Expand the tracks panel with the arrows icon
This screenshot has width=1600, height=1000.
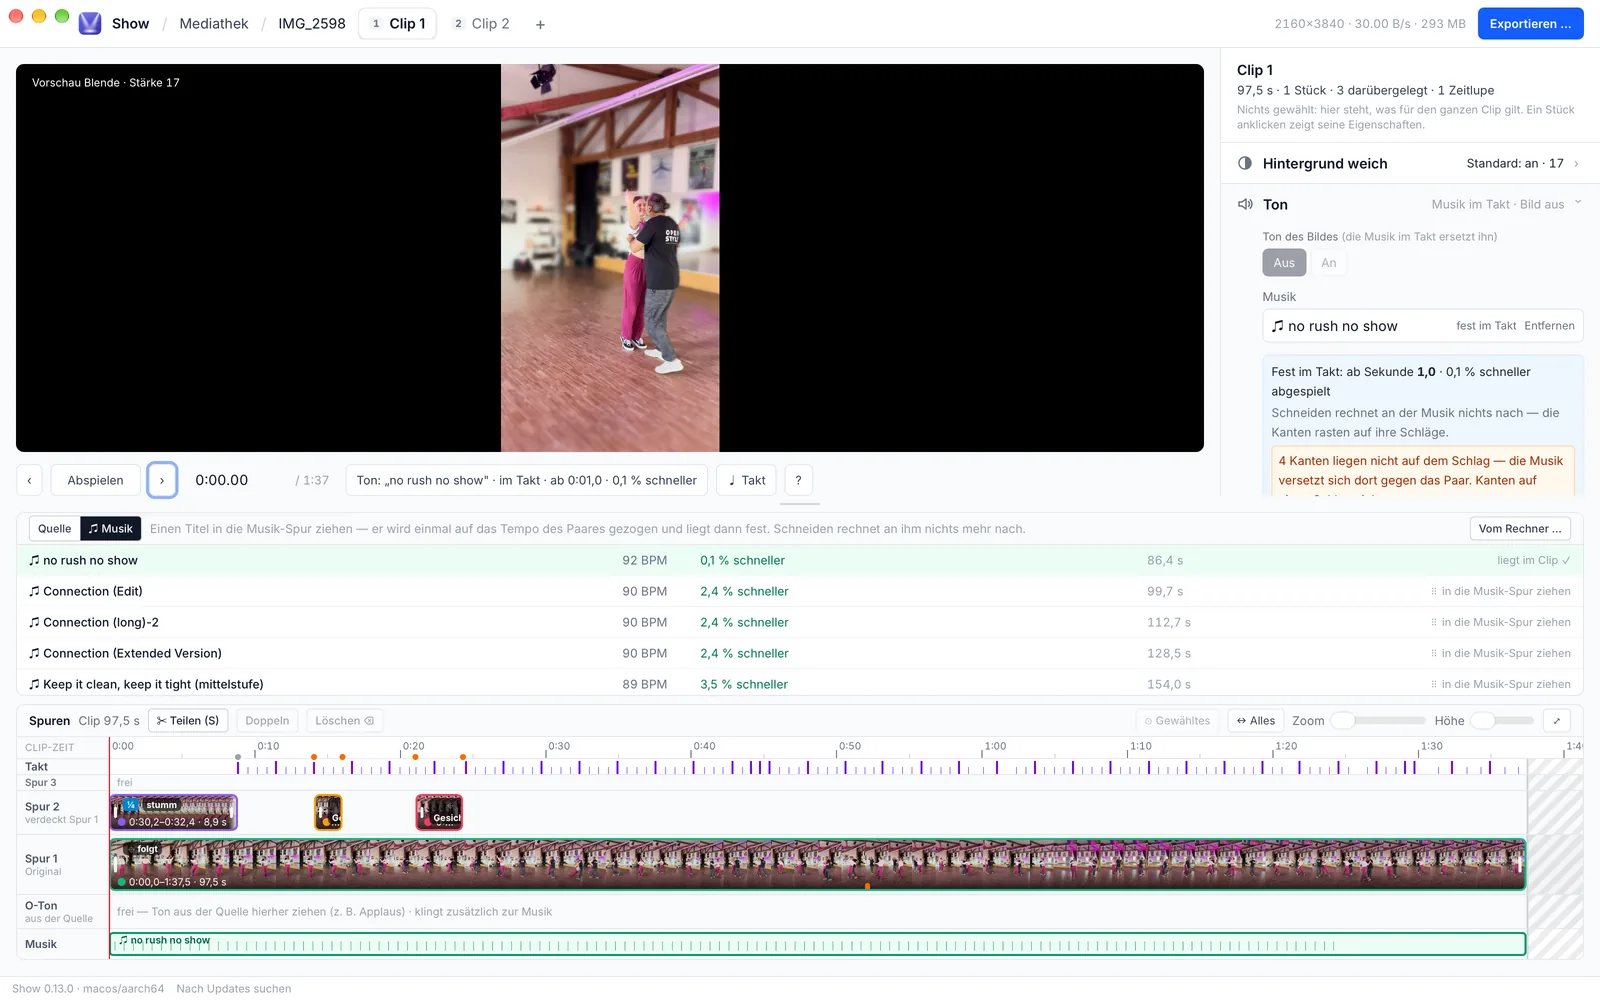1556,720
